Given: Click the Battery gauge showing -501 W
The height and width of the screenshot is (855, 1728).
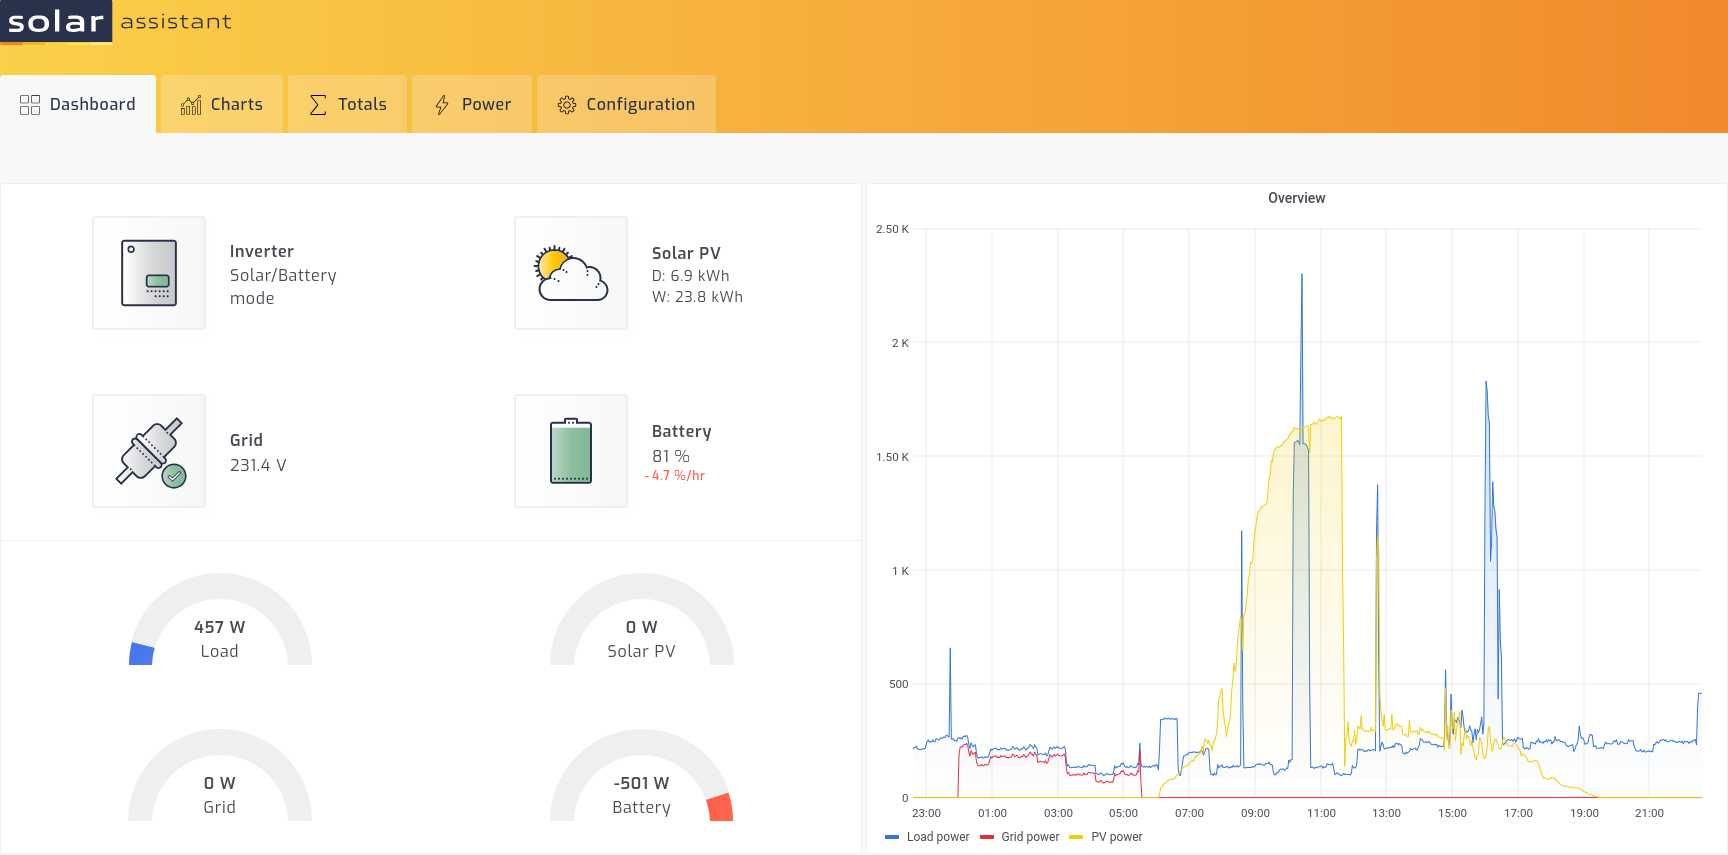Looking at the screenshot, I should (642, 776).
